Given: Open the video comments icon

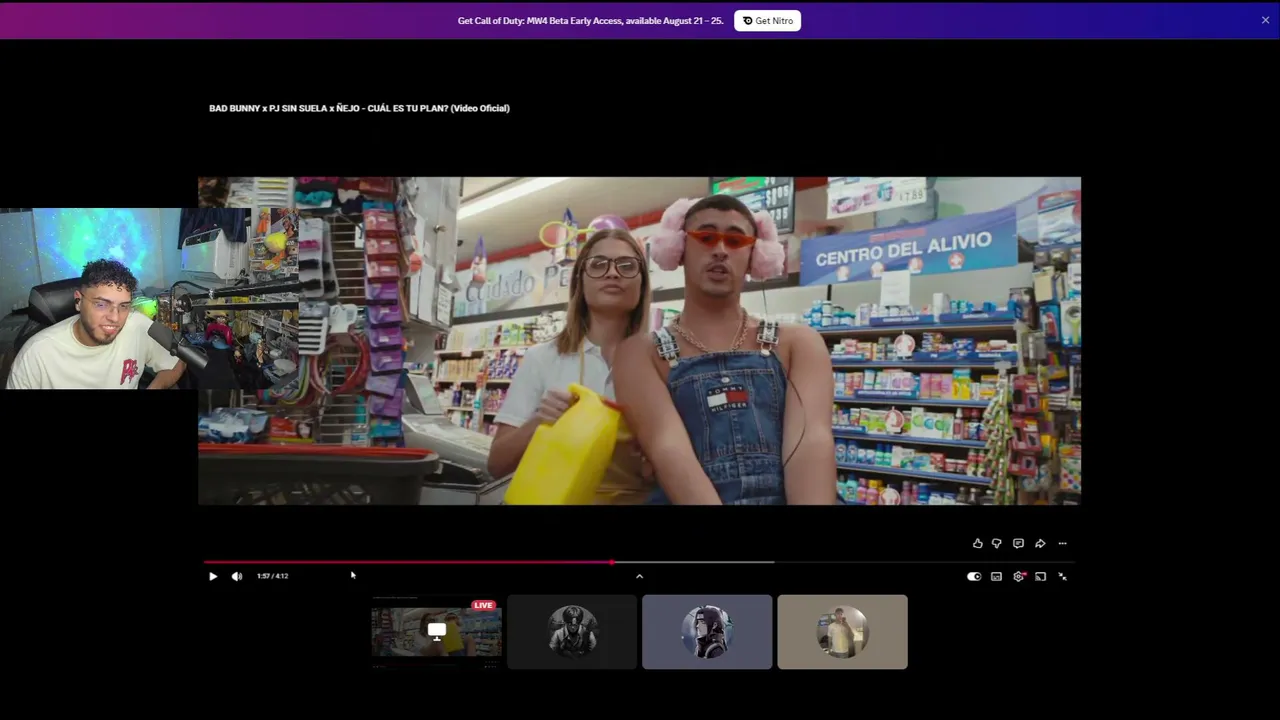Looking at the screenshot, I should [x=1018, y=543].
